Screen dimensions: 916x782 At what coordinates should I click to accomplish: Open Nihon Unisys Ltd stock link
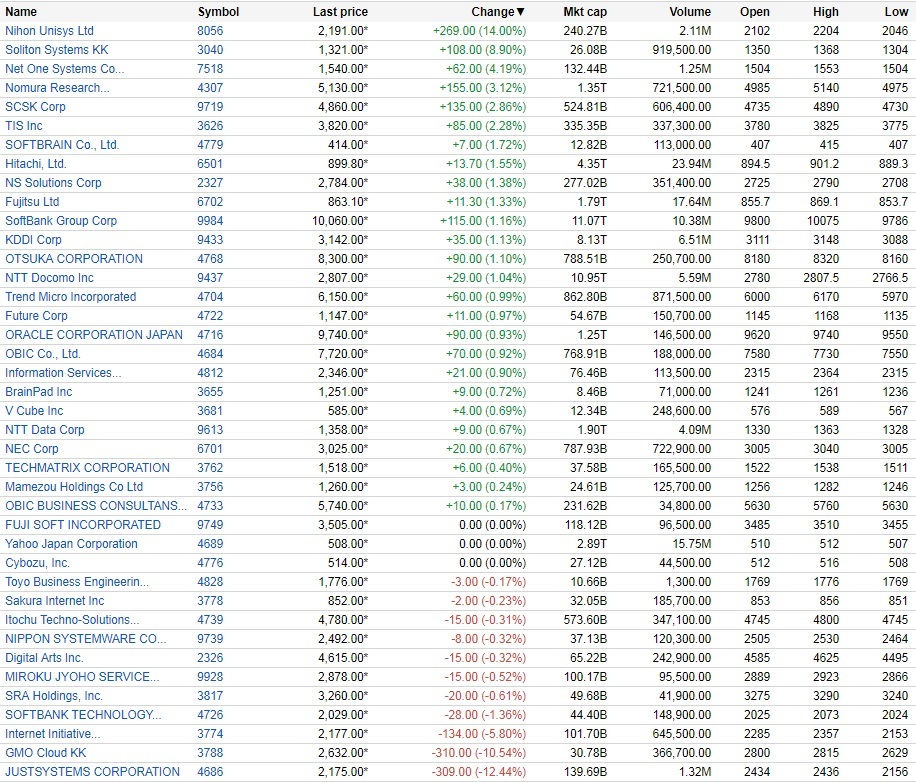49,31
